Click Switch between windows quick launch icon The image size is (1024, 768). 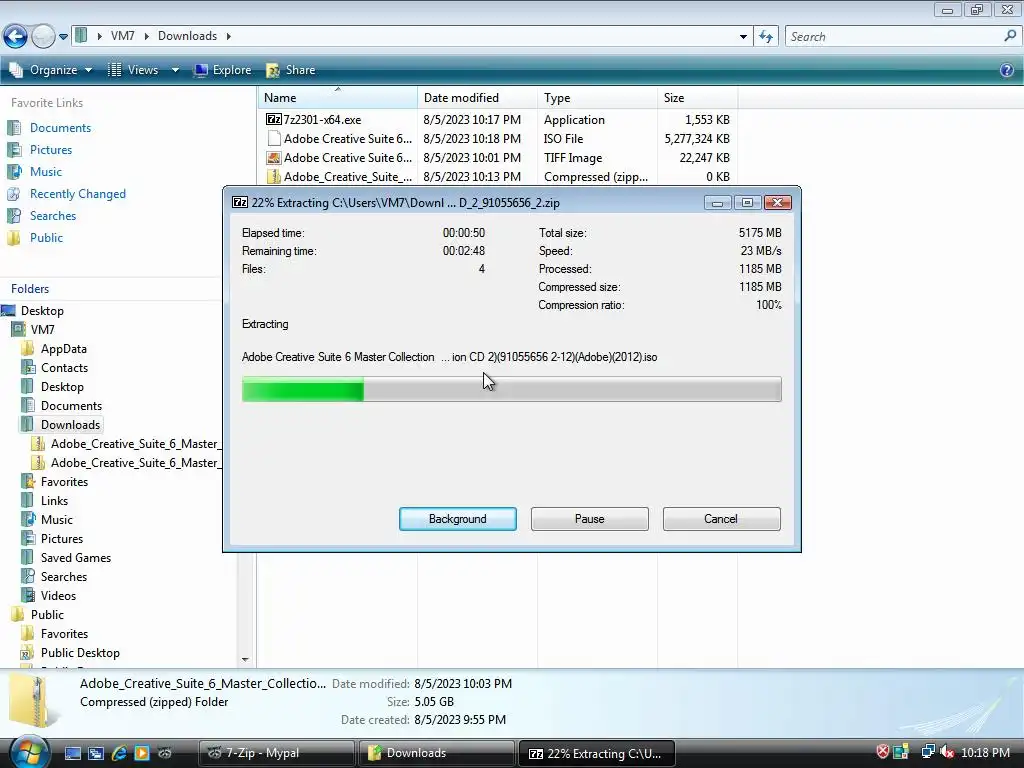point(96,753)
